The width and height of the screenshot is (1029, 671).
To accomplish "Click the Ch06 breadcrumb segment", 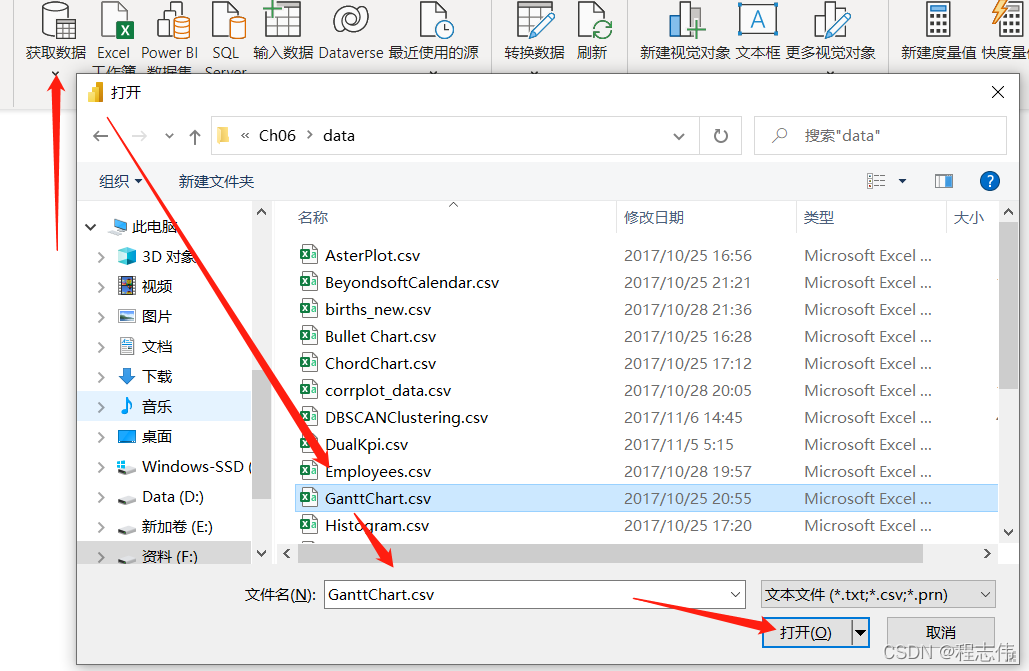I will pyautogui.click(x=277, y=136).
